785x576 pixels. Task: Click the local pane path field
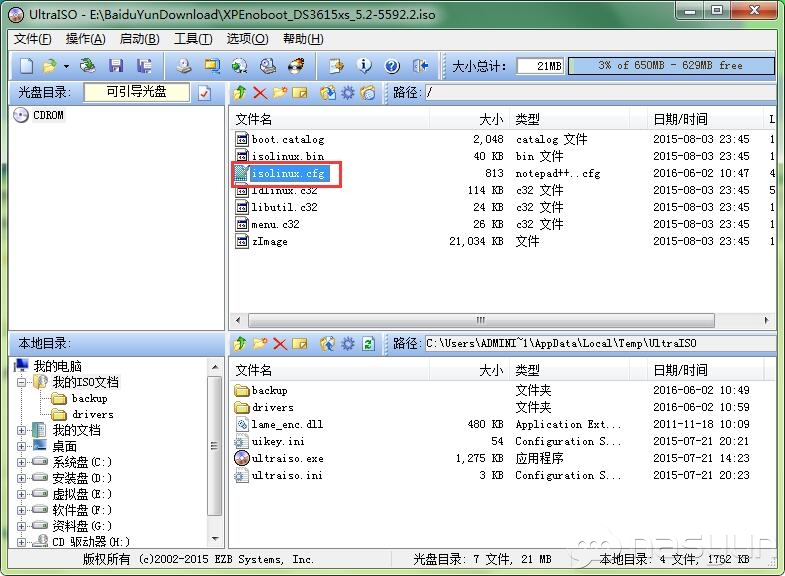pyautogui.click(x=599, y=343)
